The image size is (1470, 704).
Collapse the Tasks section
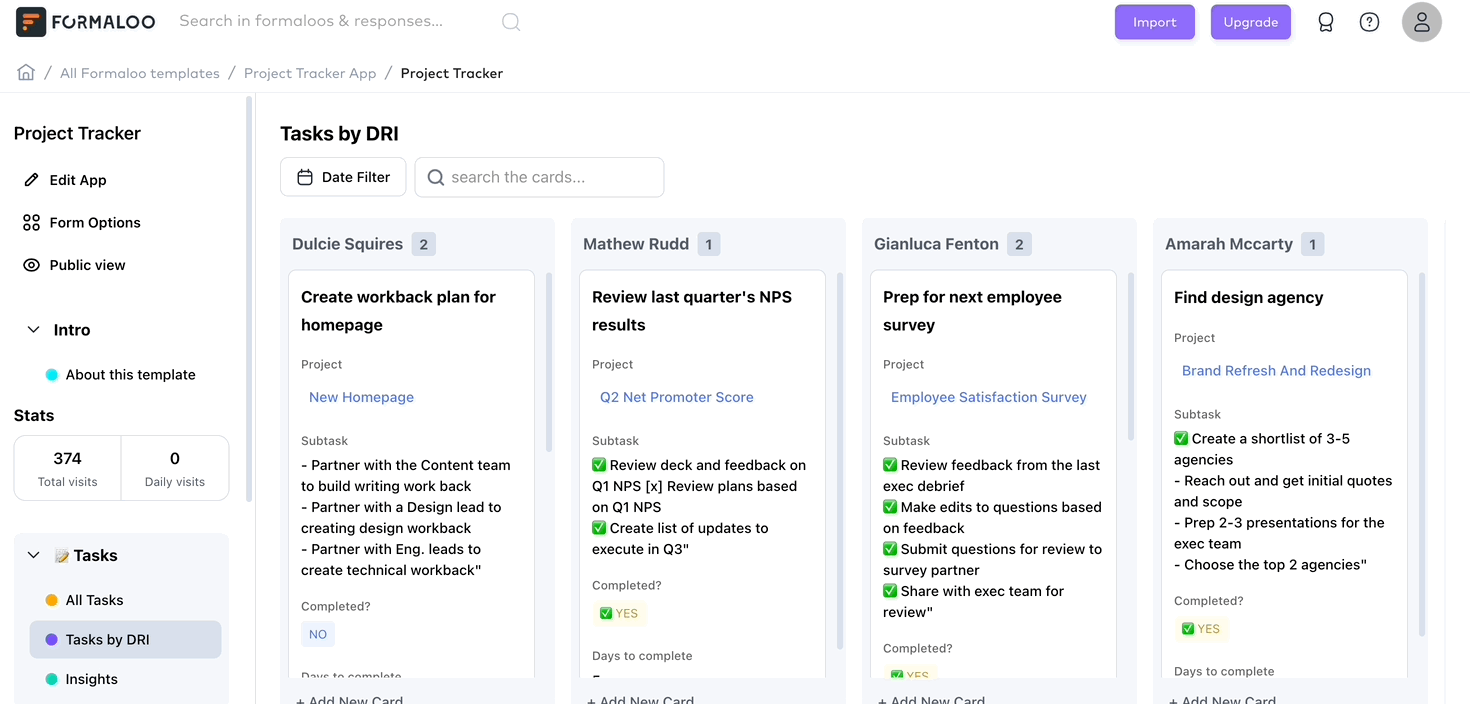pos(32,555)
